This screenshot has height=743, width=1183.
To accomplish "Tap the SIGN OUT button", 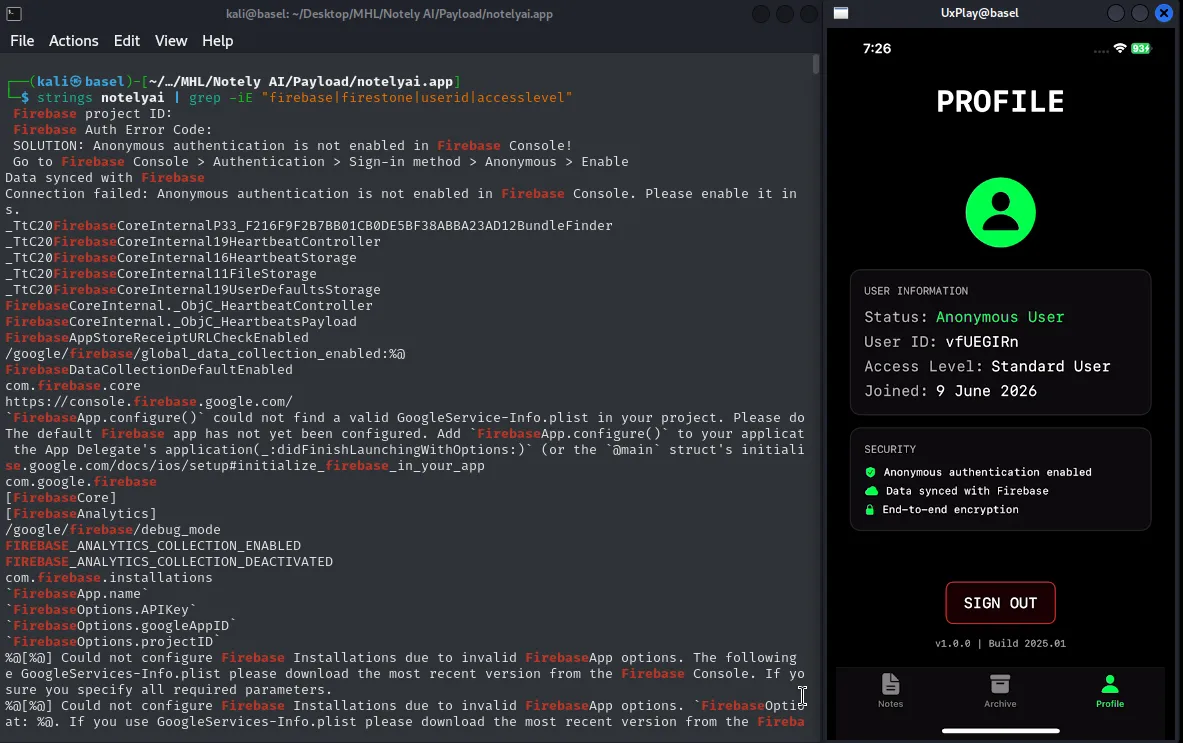I will click(1000, 603).
